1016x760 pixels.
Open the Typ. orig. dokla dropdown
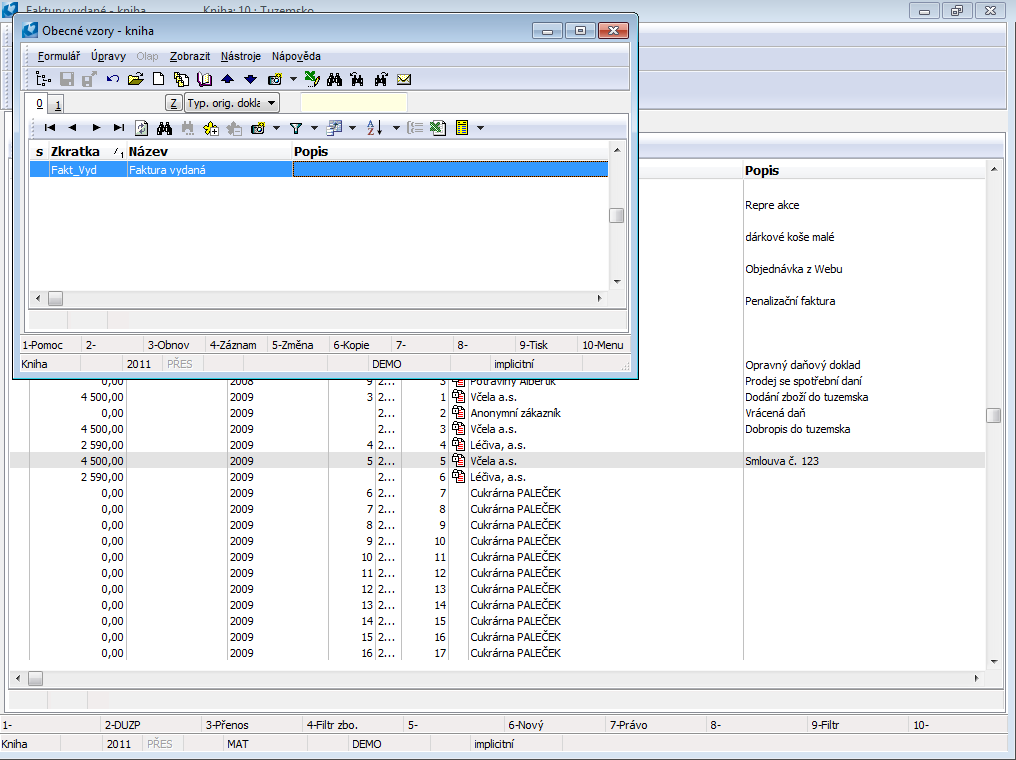coord(232,103)
